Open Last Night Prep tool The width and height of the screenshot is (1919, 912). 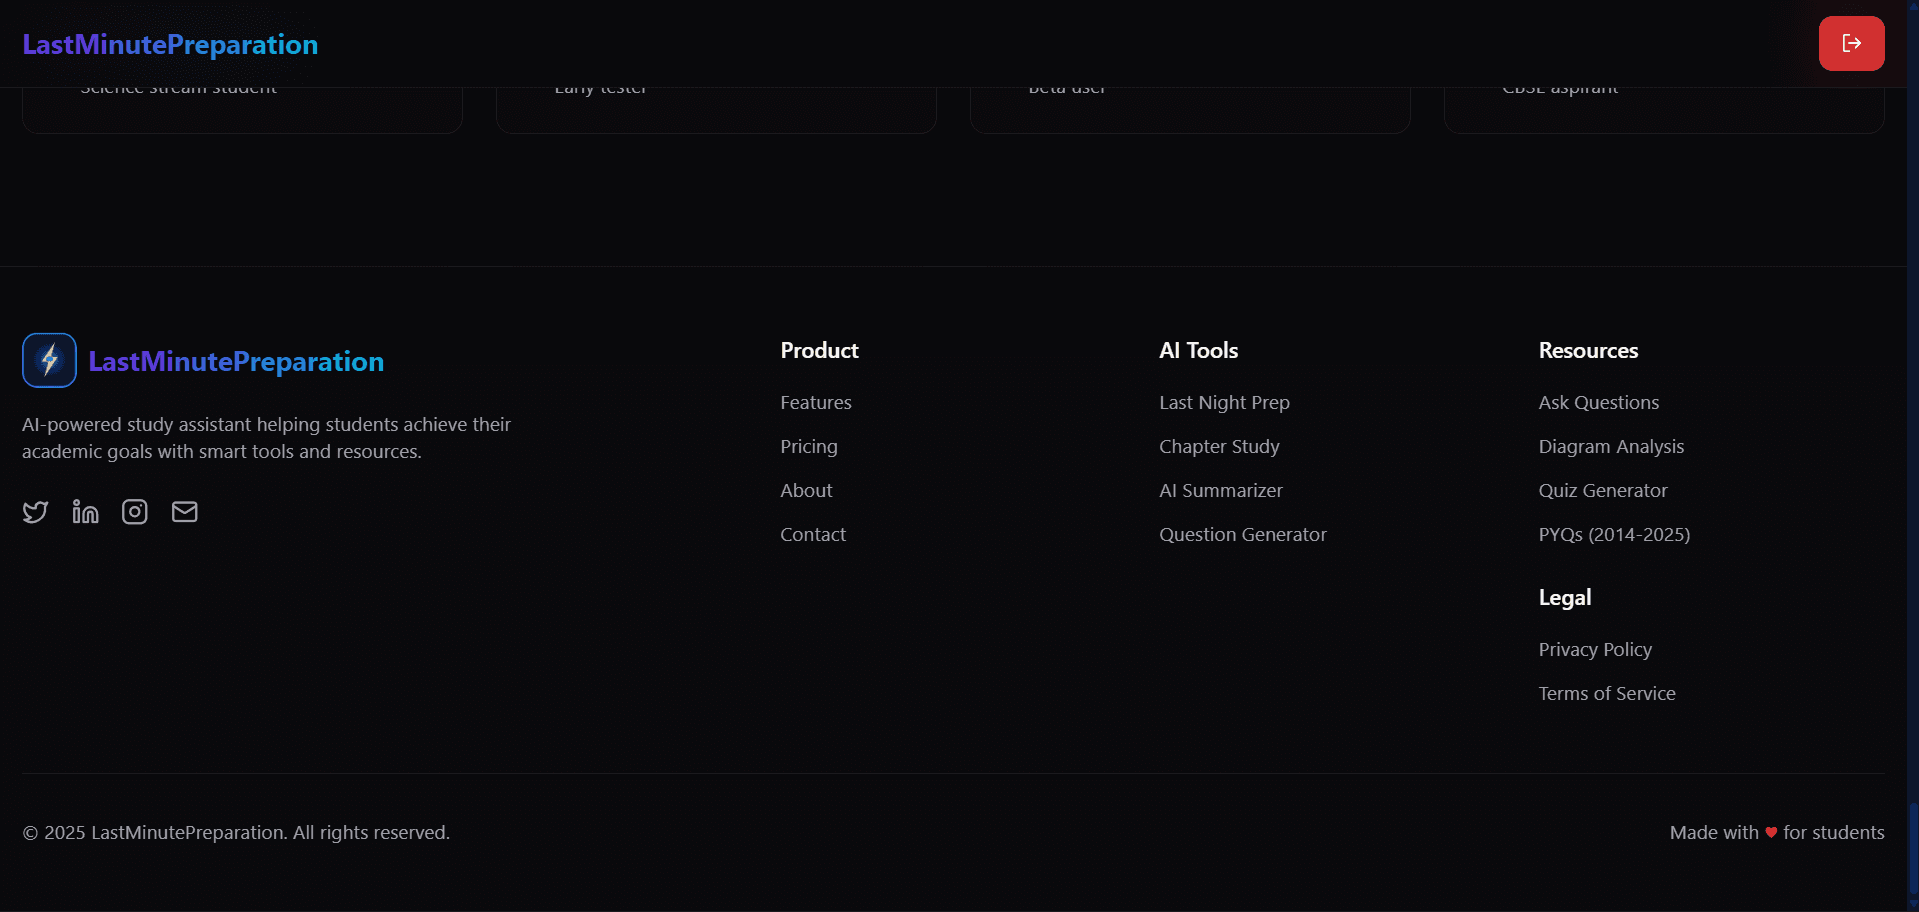click(1224, 402)
